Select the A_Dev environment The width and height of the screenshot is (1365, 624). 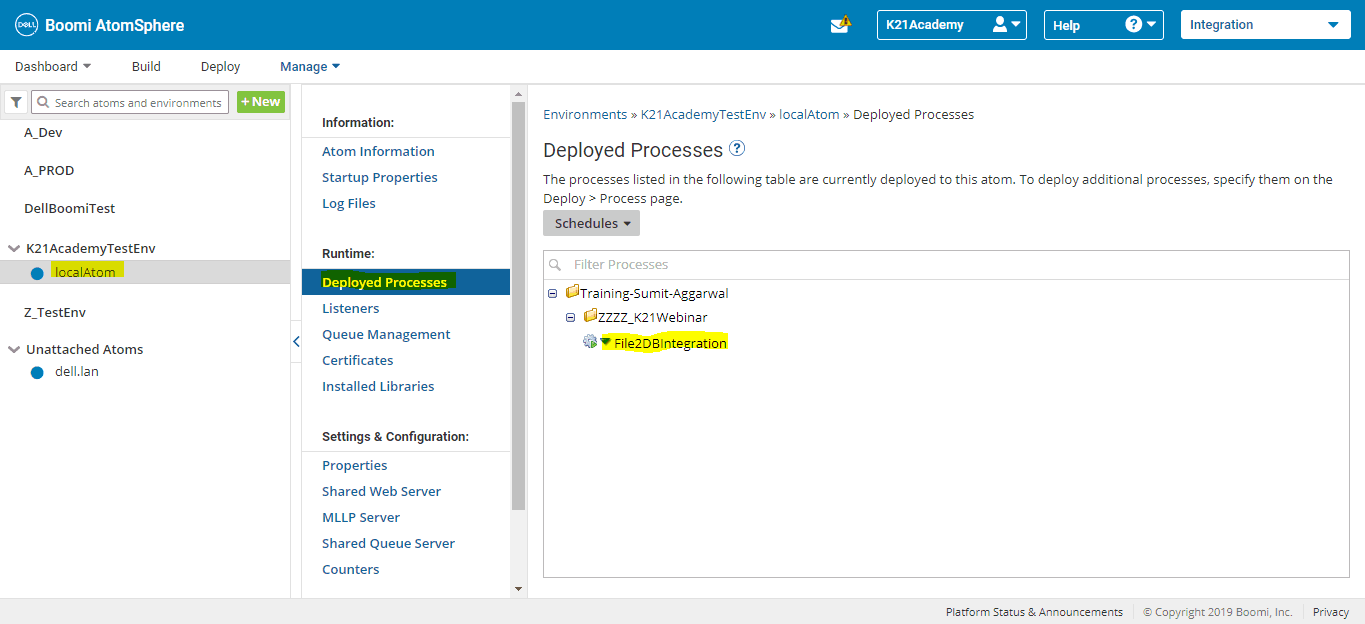point(44,132)
